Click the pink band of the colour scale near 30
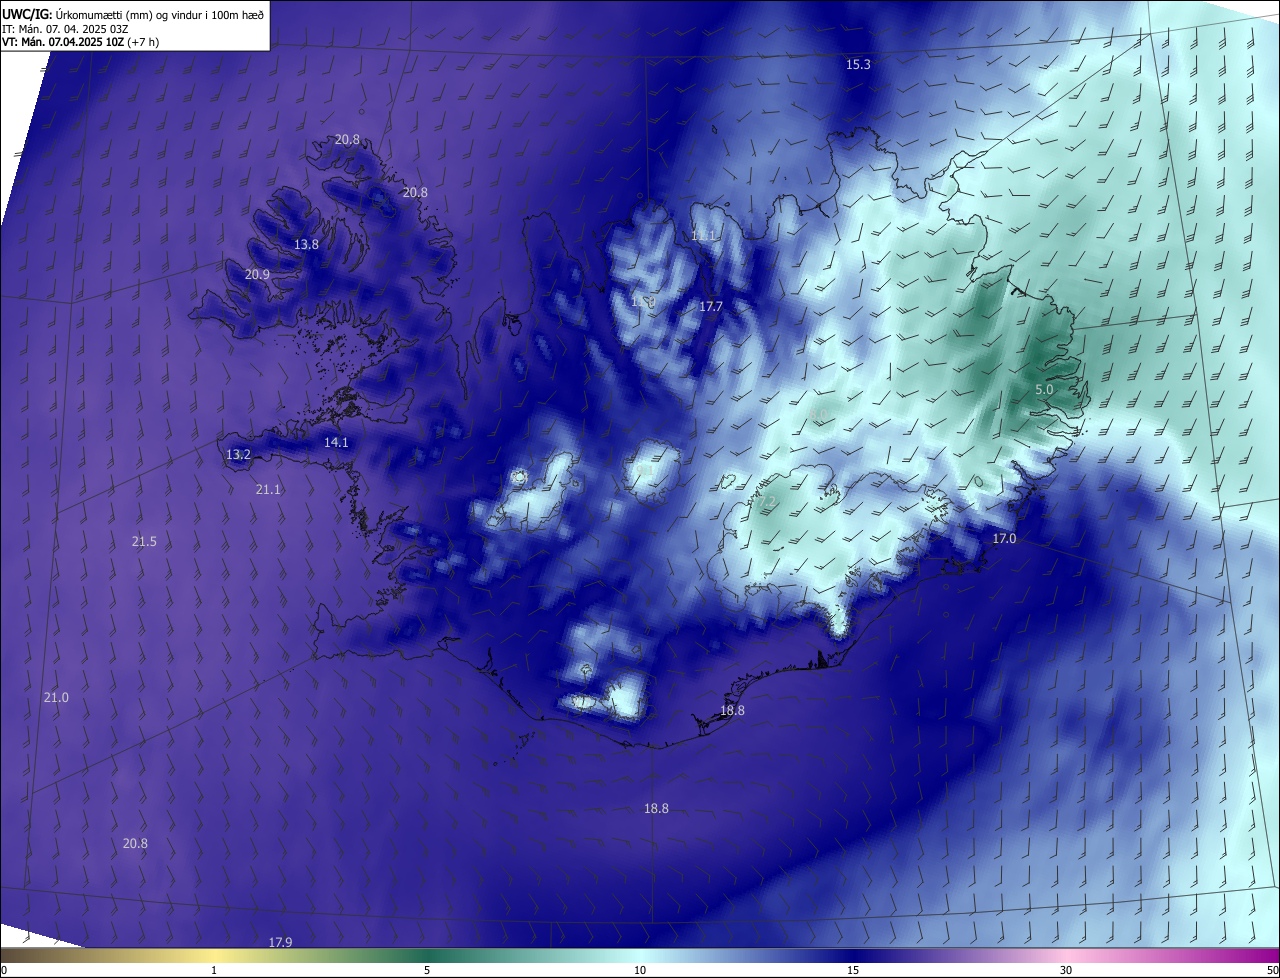 coord(1066,955)
